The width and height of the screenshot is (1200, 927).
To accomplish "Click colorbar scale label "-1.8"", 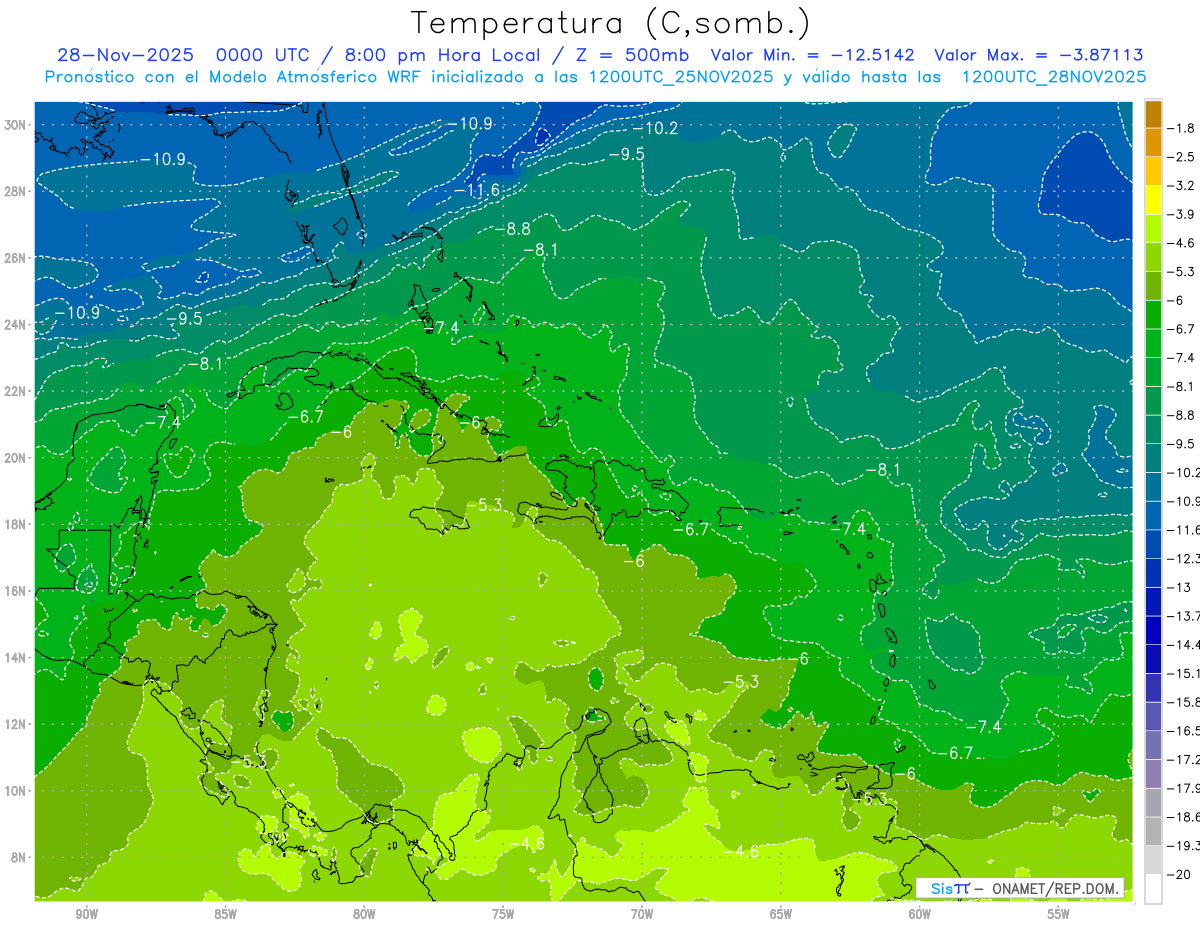I will point(1181,128).
